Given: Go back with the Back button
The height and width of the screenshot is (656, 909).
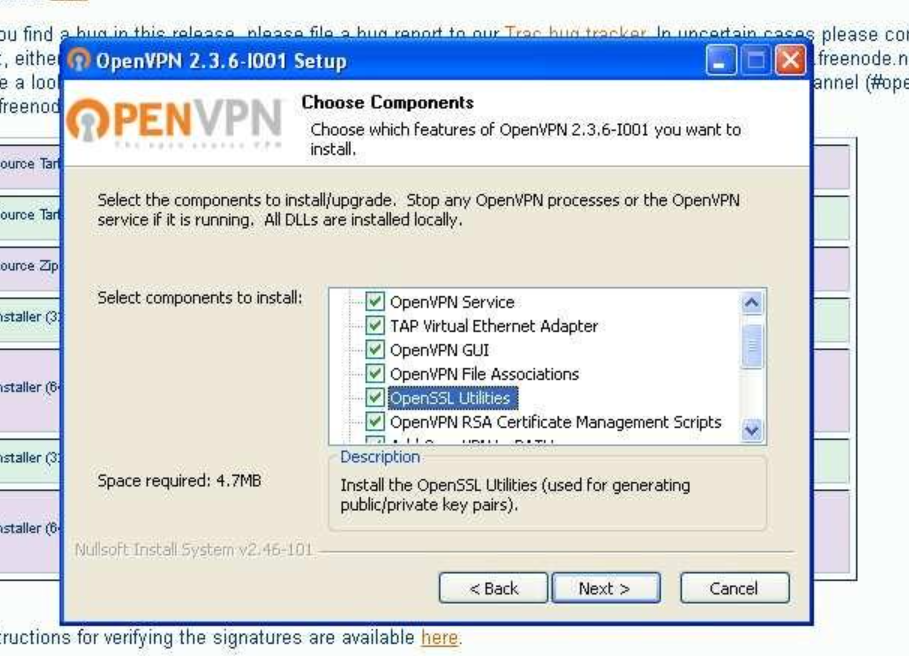Looking at the screenshot, I should pyautogui.click(x=493, y=588).
